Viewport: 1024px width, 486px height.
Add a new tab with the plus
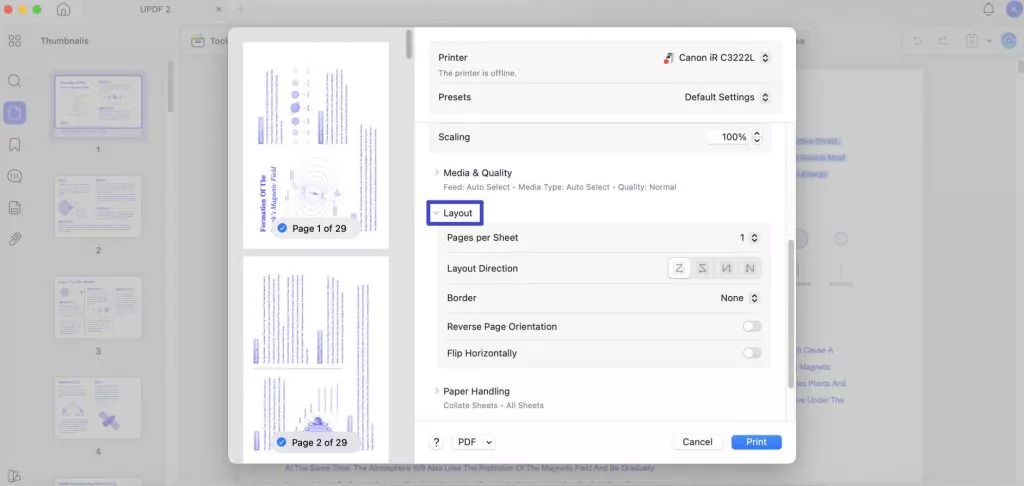point(240,10)
